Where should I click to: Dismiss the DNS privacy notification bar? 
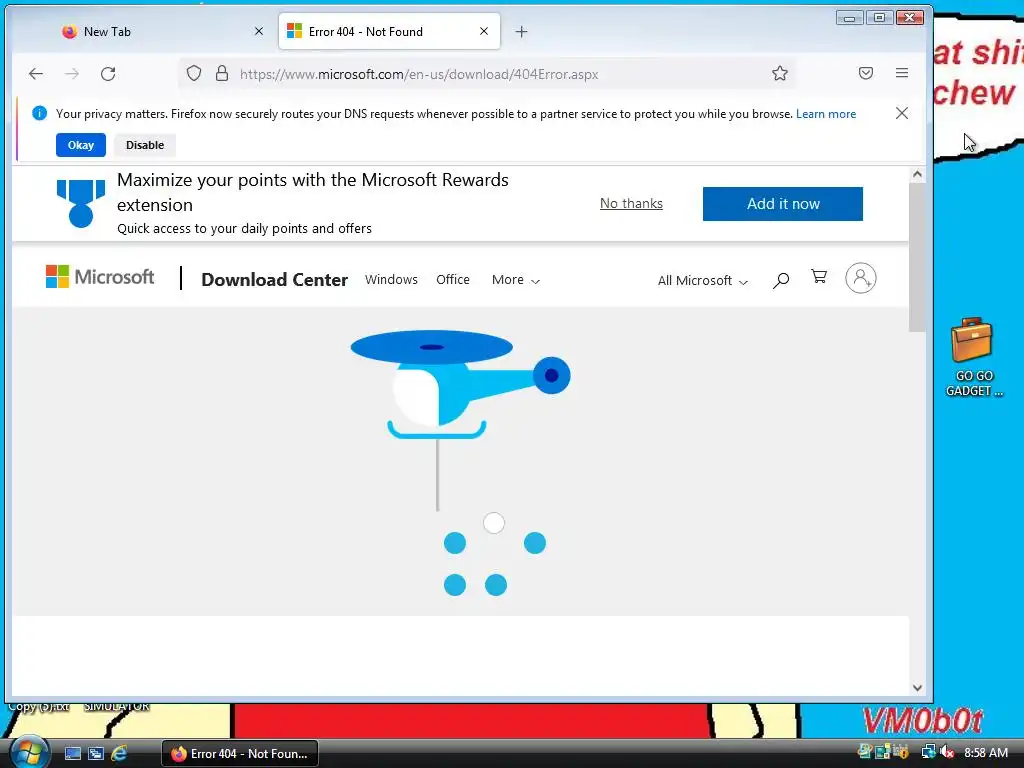(x=902, y=113)
